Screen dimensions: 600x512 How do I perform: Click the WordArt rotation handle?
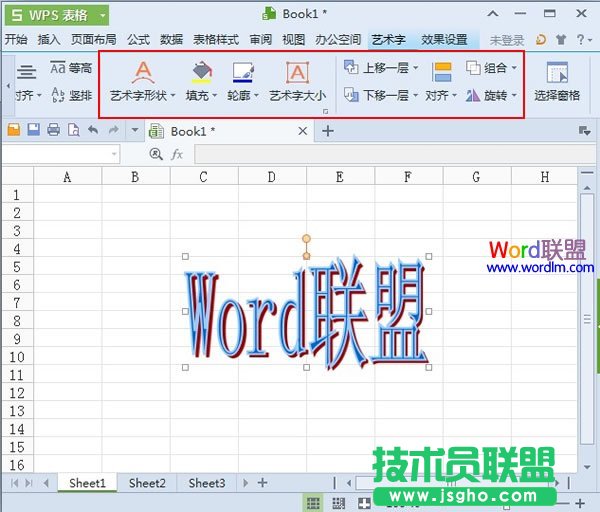click(306, 239)
